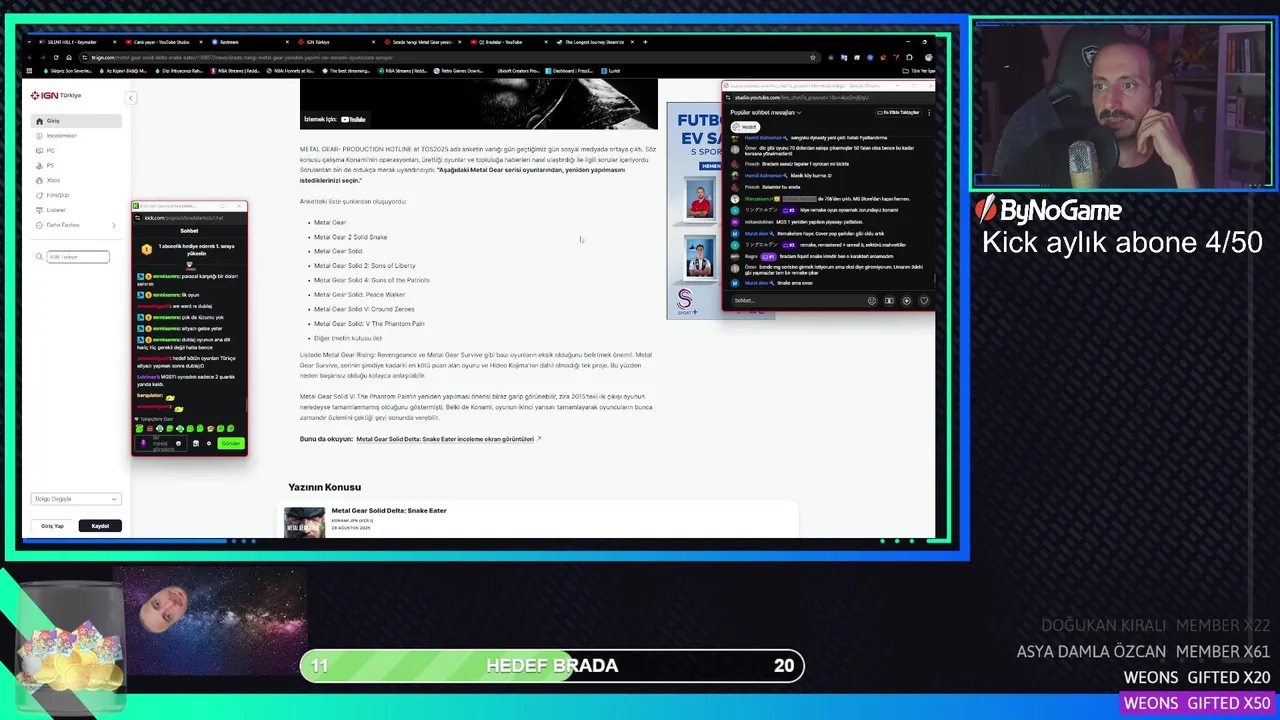Select Xbox category in IGN sidebar
Viewport: 1280px width, 720px height.
(x=77, y=180)
